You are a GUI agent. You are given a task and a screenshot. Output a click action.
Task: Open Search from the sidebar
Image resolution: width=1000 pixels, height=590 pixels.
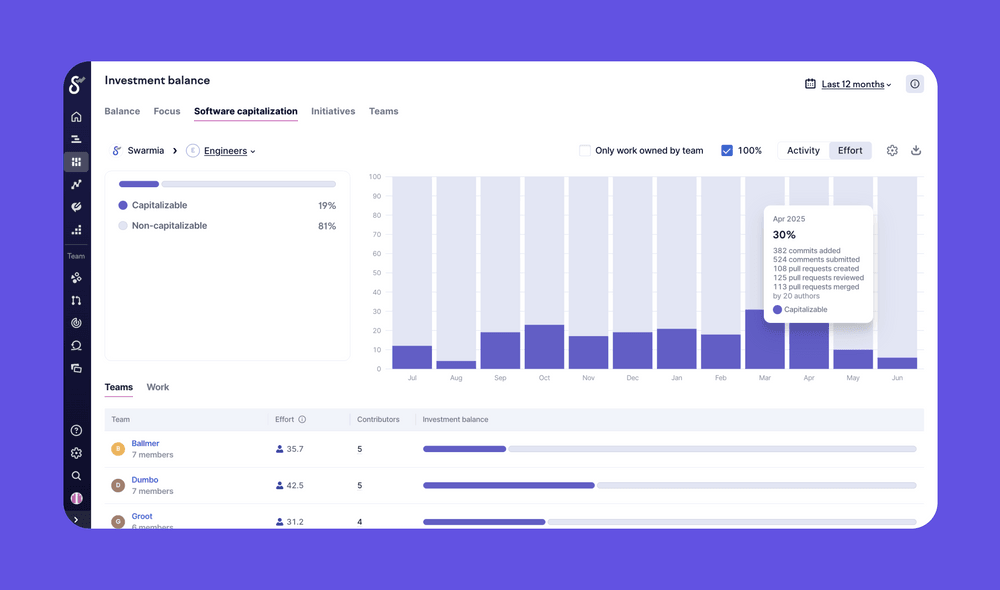pyautogui.click(x=76, y=475)
